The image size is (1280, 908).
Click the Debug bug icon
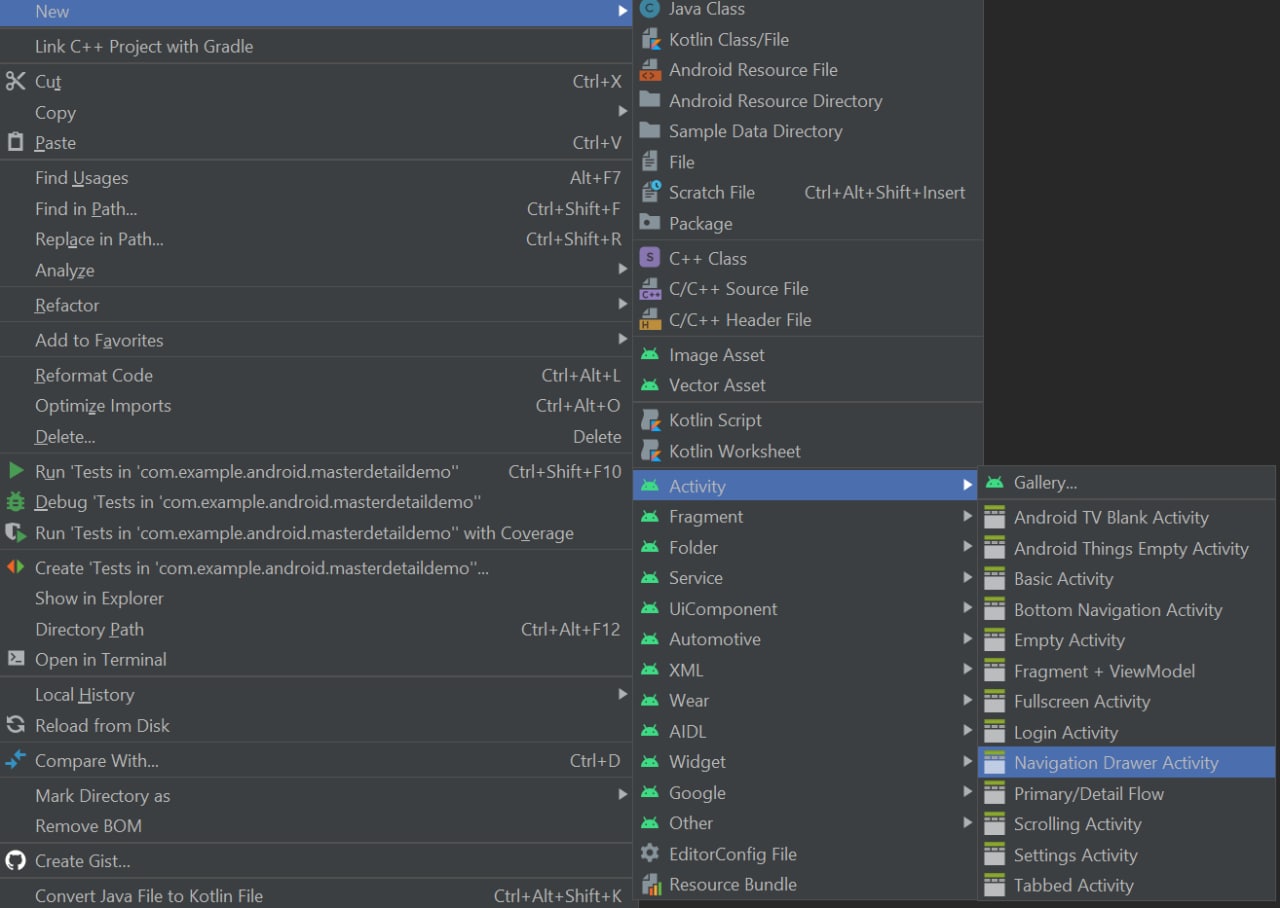[x=15, y=501]
